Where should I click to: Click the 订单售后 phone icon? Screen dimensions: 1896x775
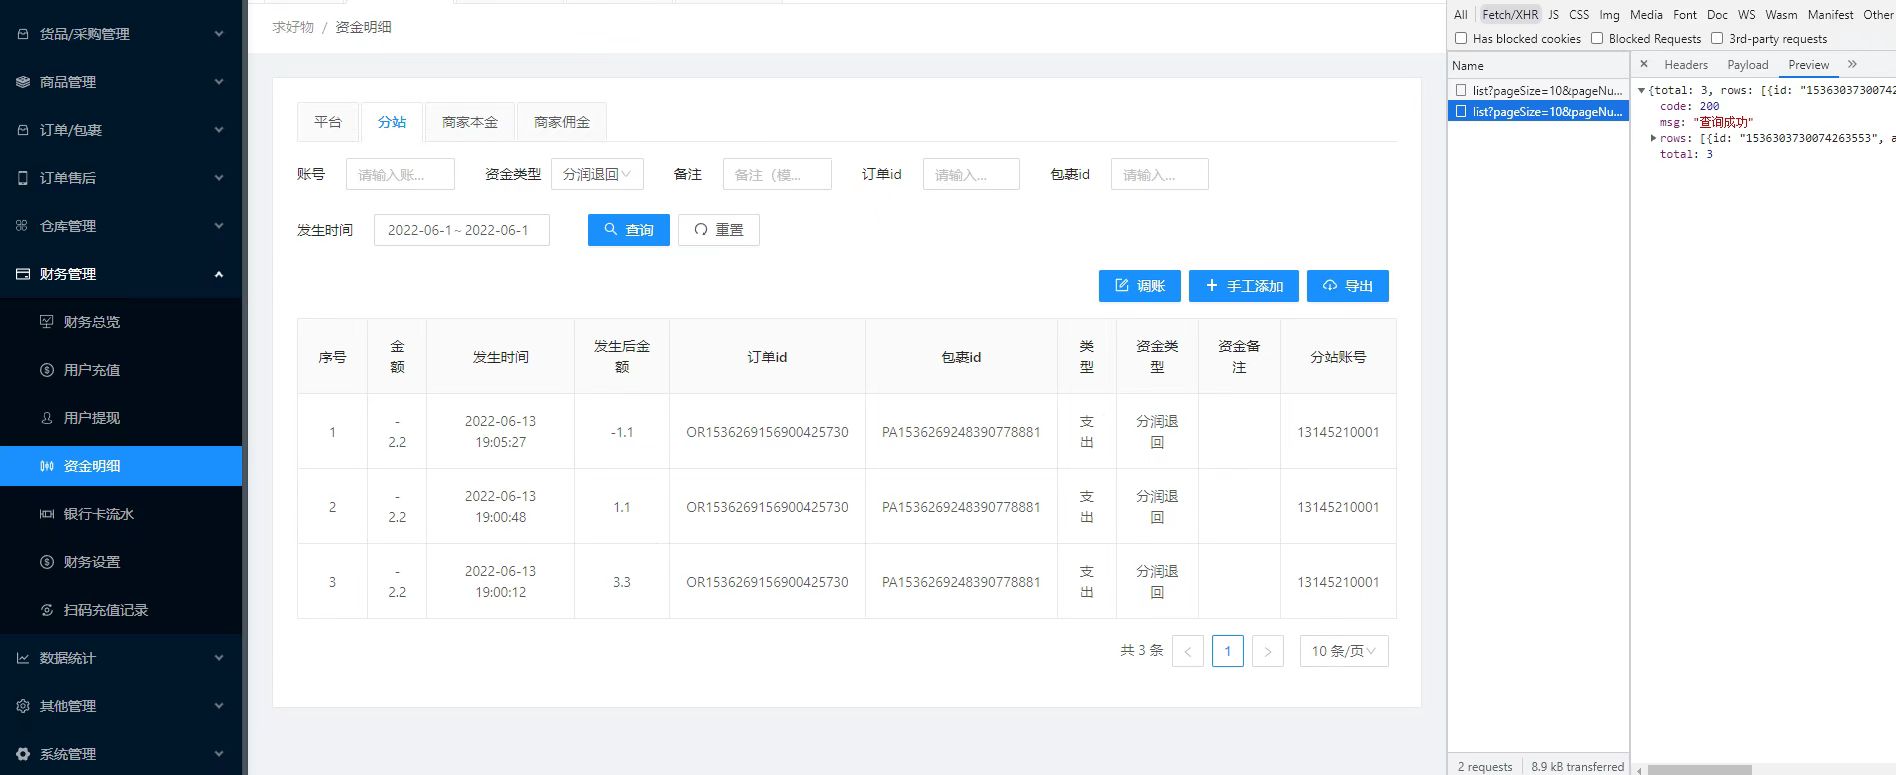pyautogui.click(x=23, y=178)
